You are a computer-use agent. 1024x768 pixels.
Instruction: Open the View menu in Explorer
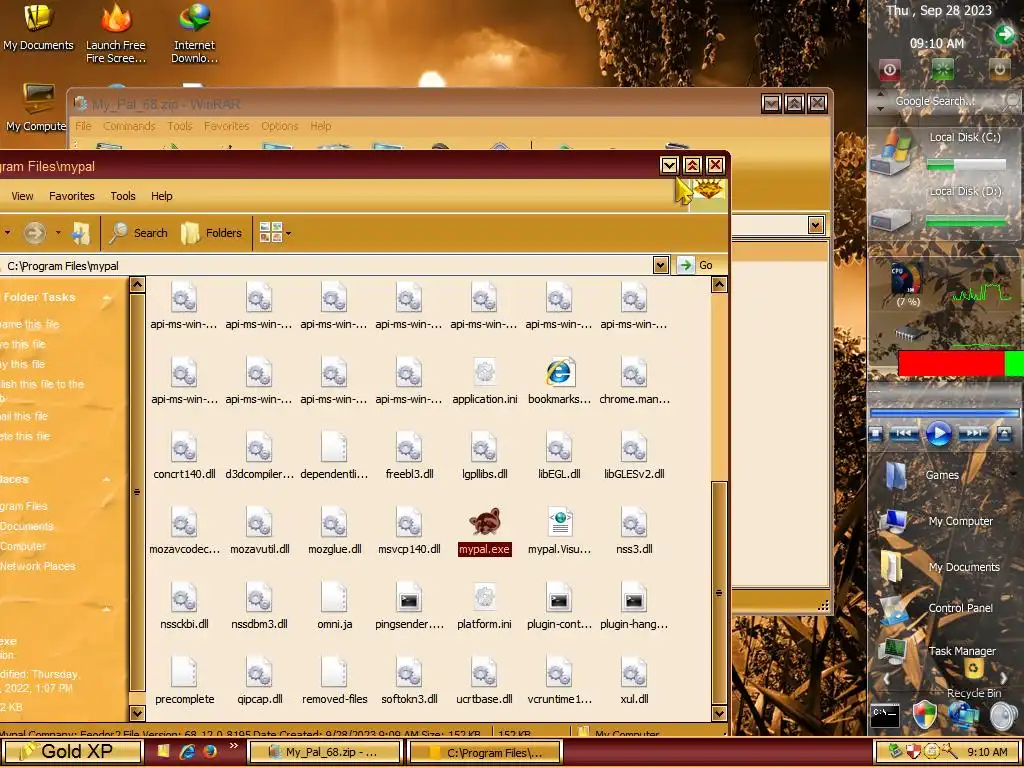point(22,196)
